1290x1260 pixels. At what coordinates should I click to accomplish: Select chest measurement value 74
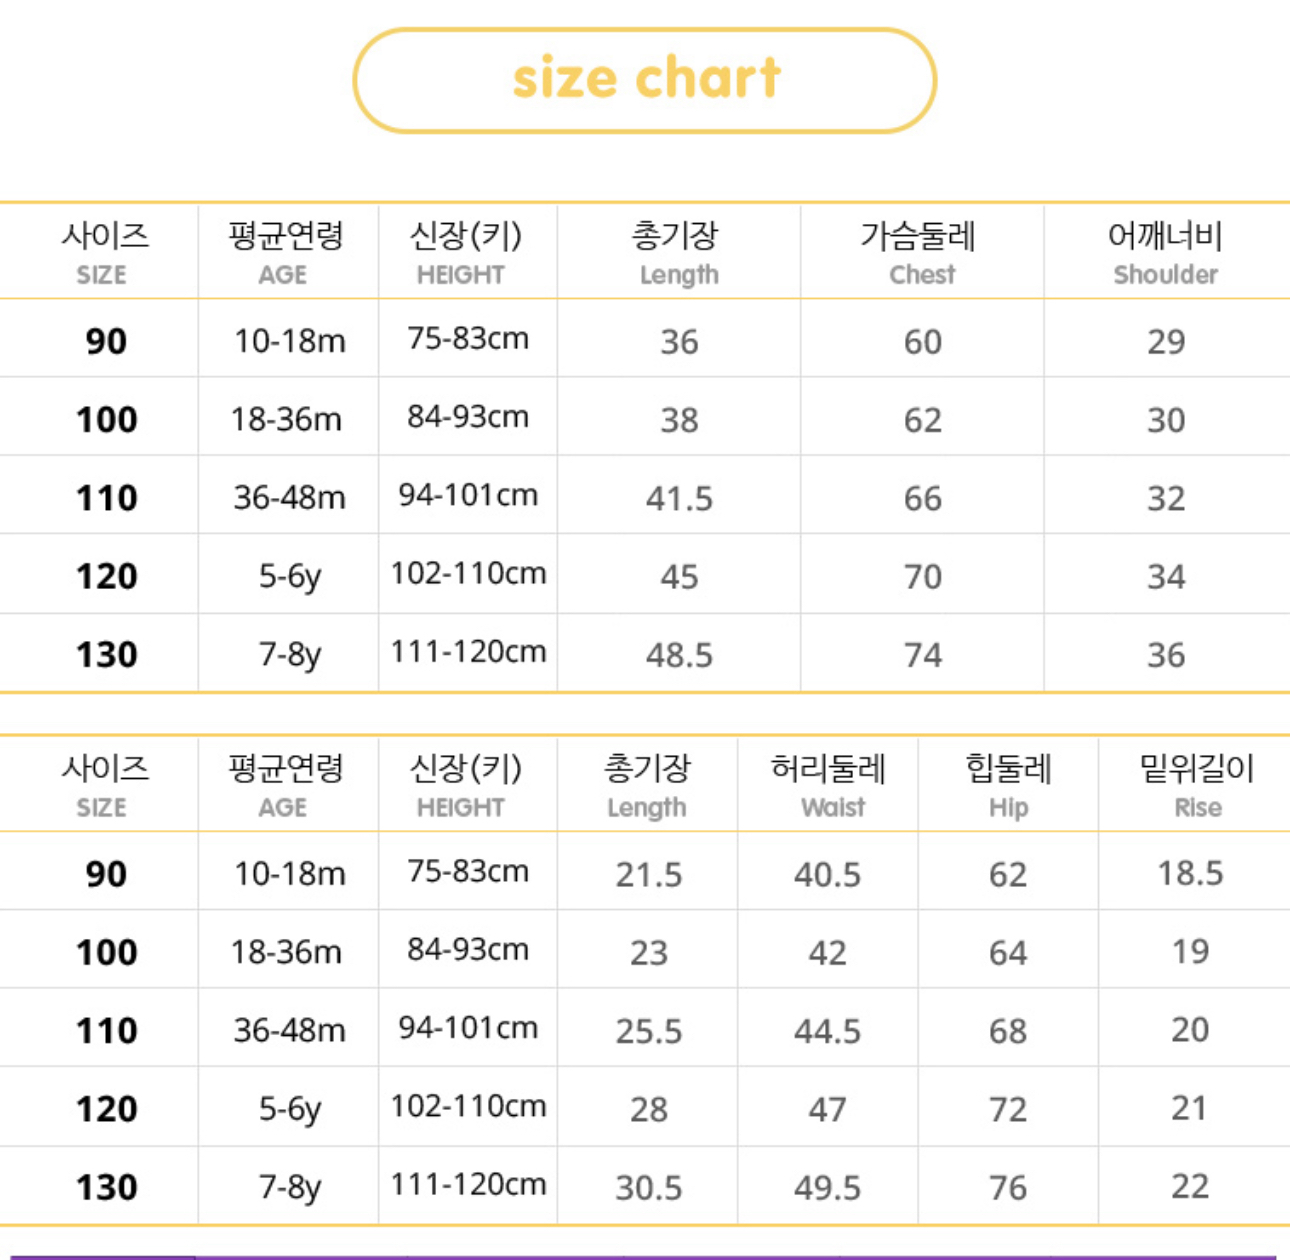[x=922, y=655]
